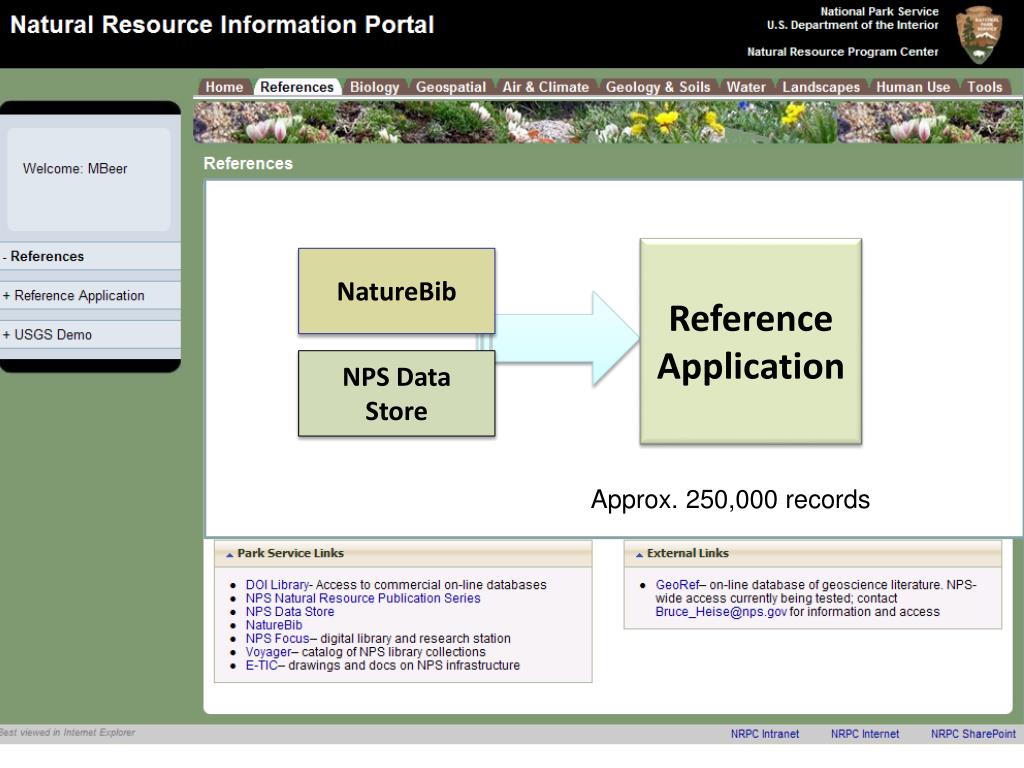Open the Landscapes tab
This screenshot has height=768, width=1024.
[x=821, y=87]
